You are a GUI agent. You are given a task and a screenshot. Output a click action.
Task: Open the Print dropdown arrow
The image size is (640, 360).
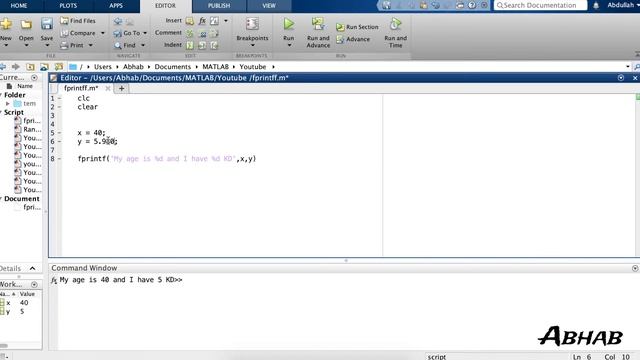pos(91,45)
